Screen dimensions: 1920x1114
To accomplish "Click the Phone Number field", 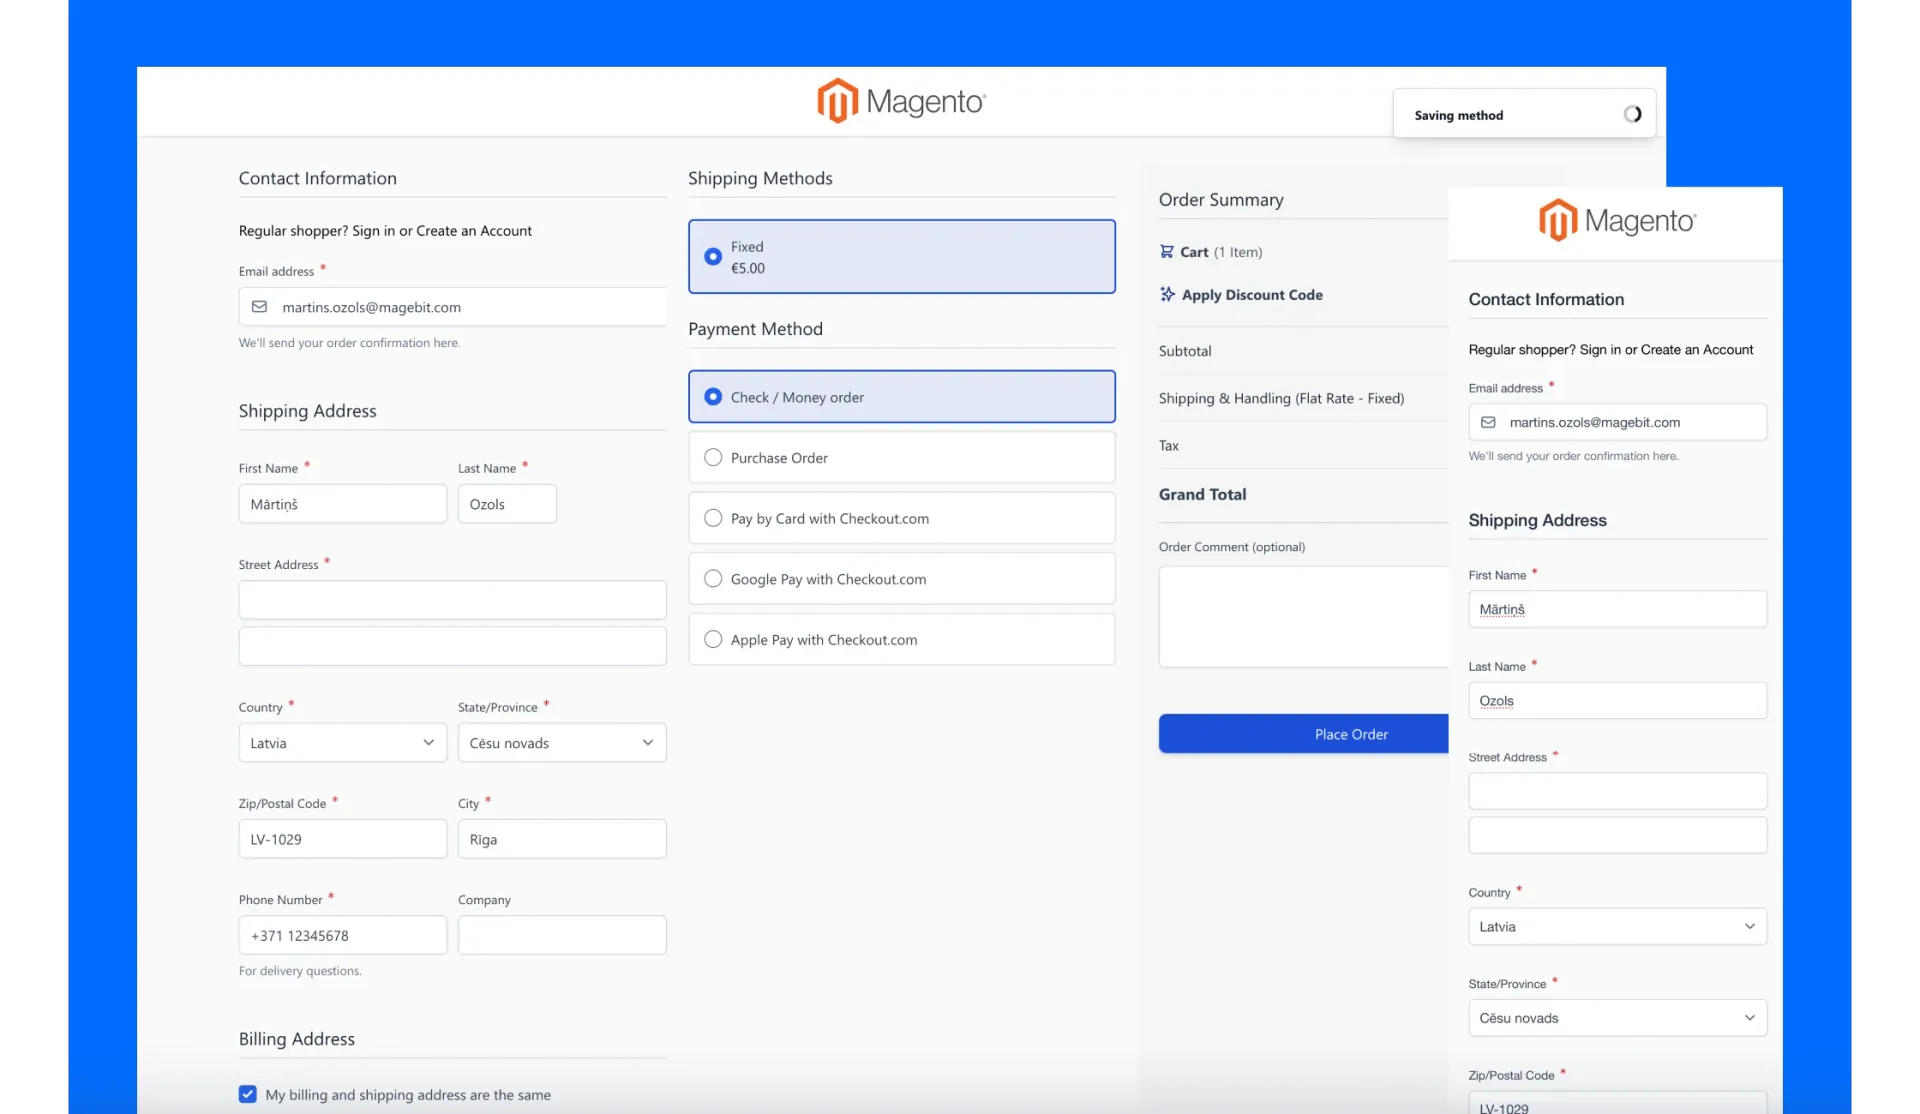I will [342, 935].
